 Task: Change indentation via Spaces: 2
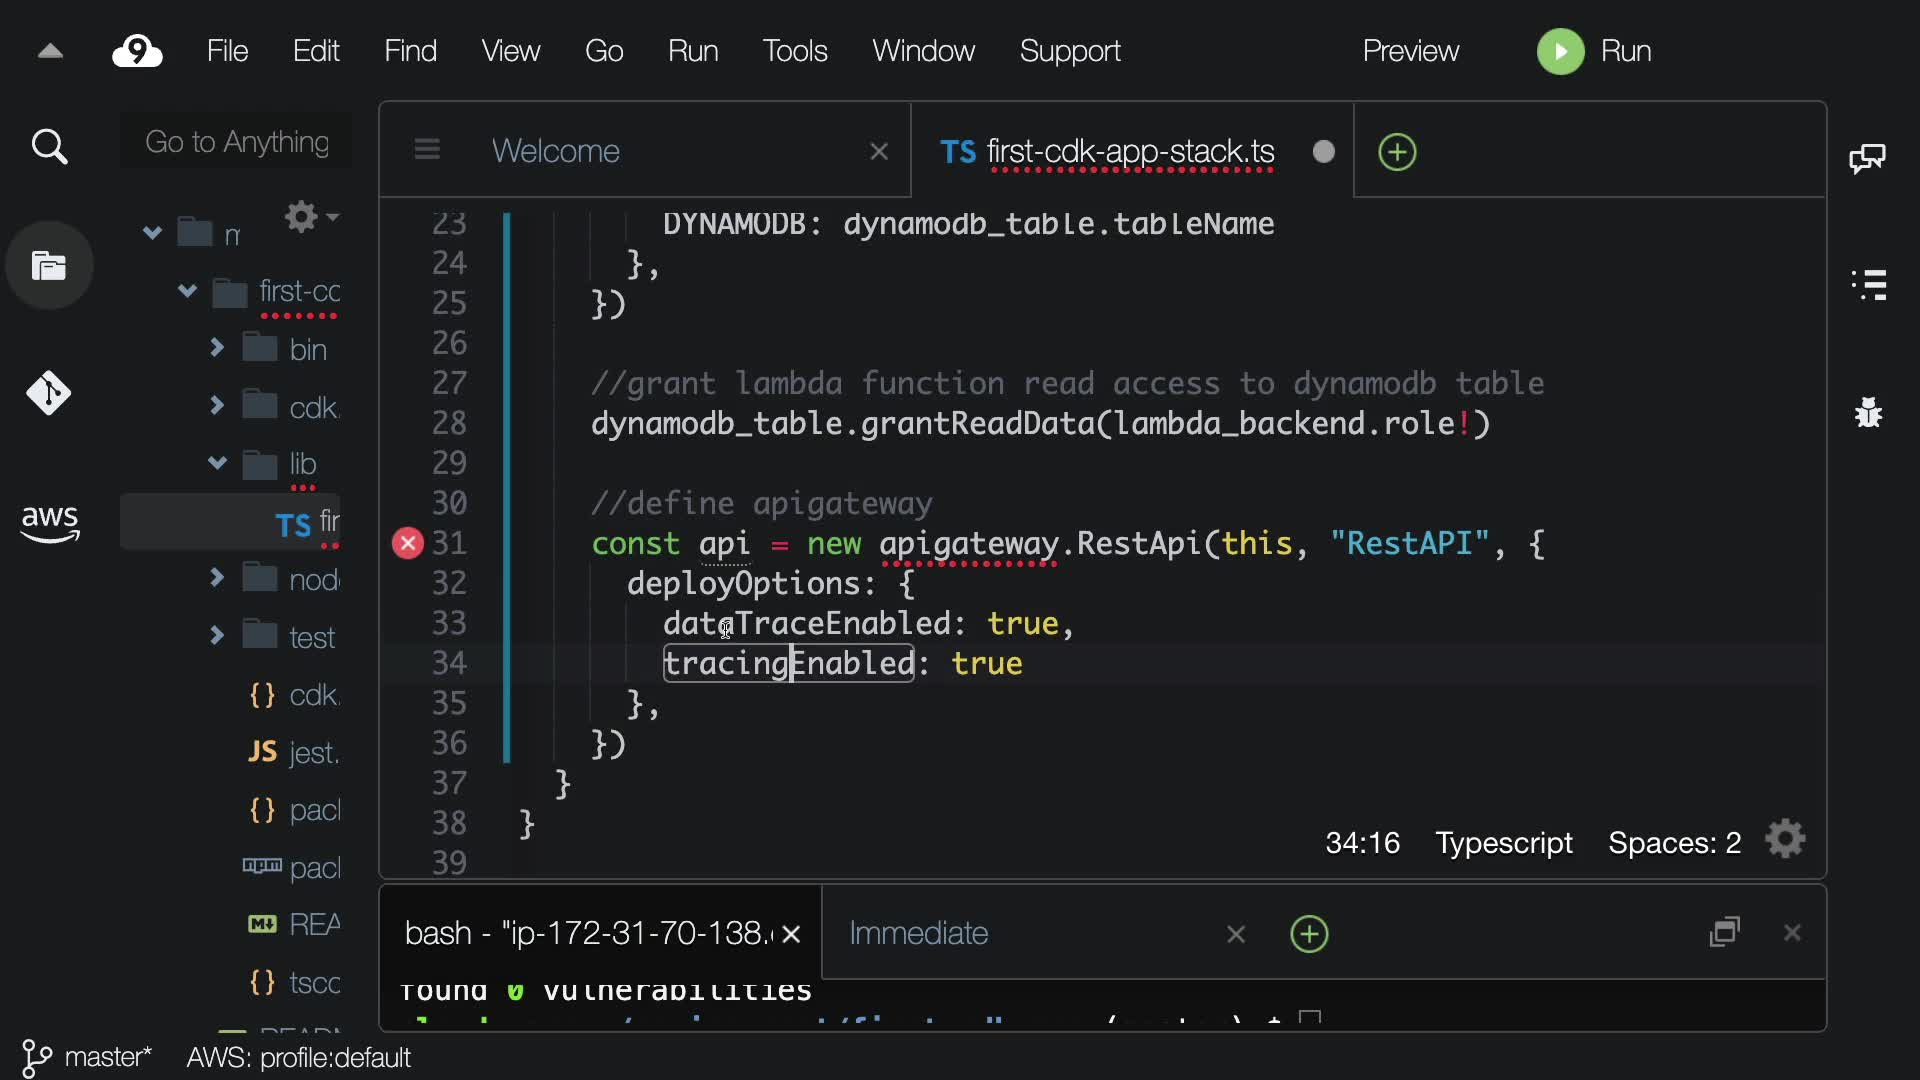click(1674, 843)
